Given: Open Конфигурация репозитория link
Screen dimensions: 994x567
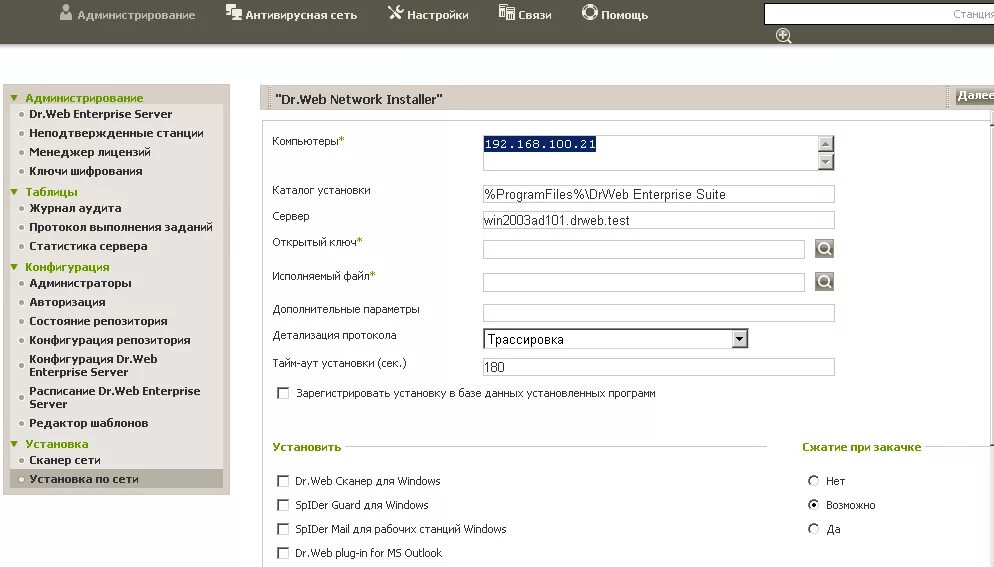Looking at the screenshot, I should click(110, 340).
